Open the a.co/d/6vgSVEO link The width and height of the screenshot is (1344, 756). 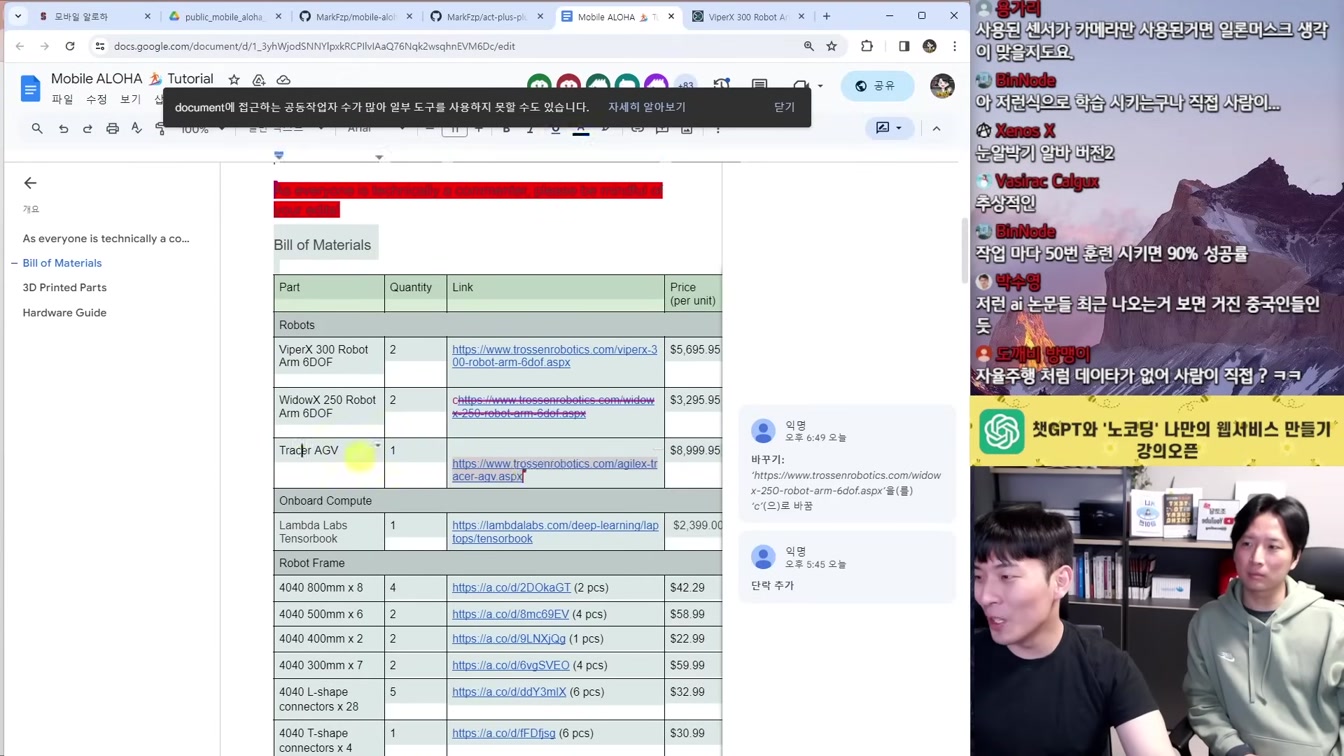[510, 665]
